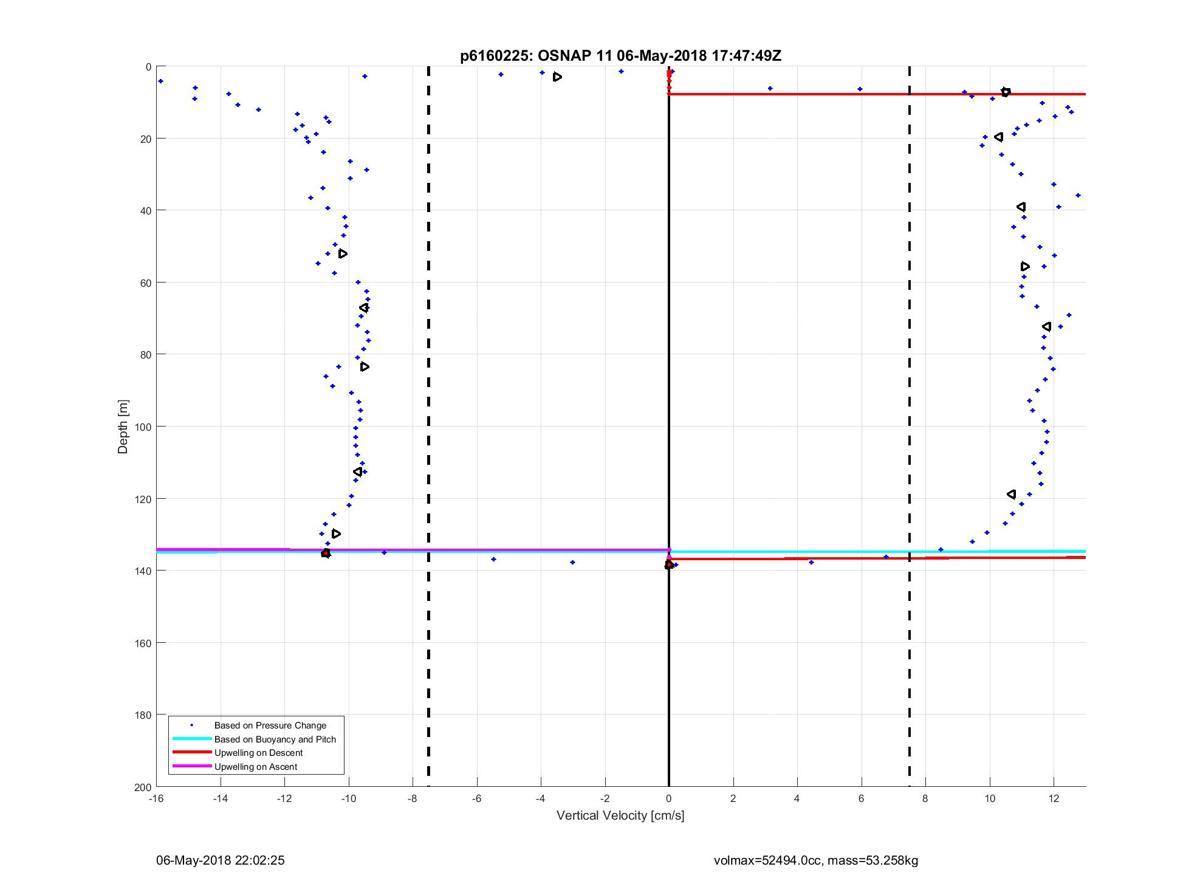Click x-axis tick label 12
The width and height of the screenshot is (1200, 885).
pos(1054,799)
